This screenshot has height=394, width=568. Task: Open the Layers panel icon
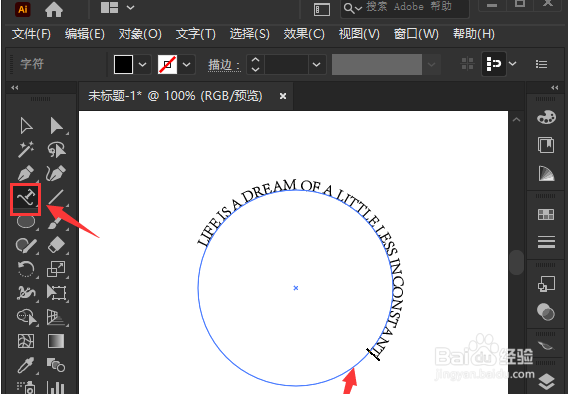click(x=546, y=382)
